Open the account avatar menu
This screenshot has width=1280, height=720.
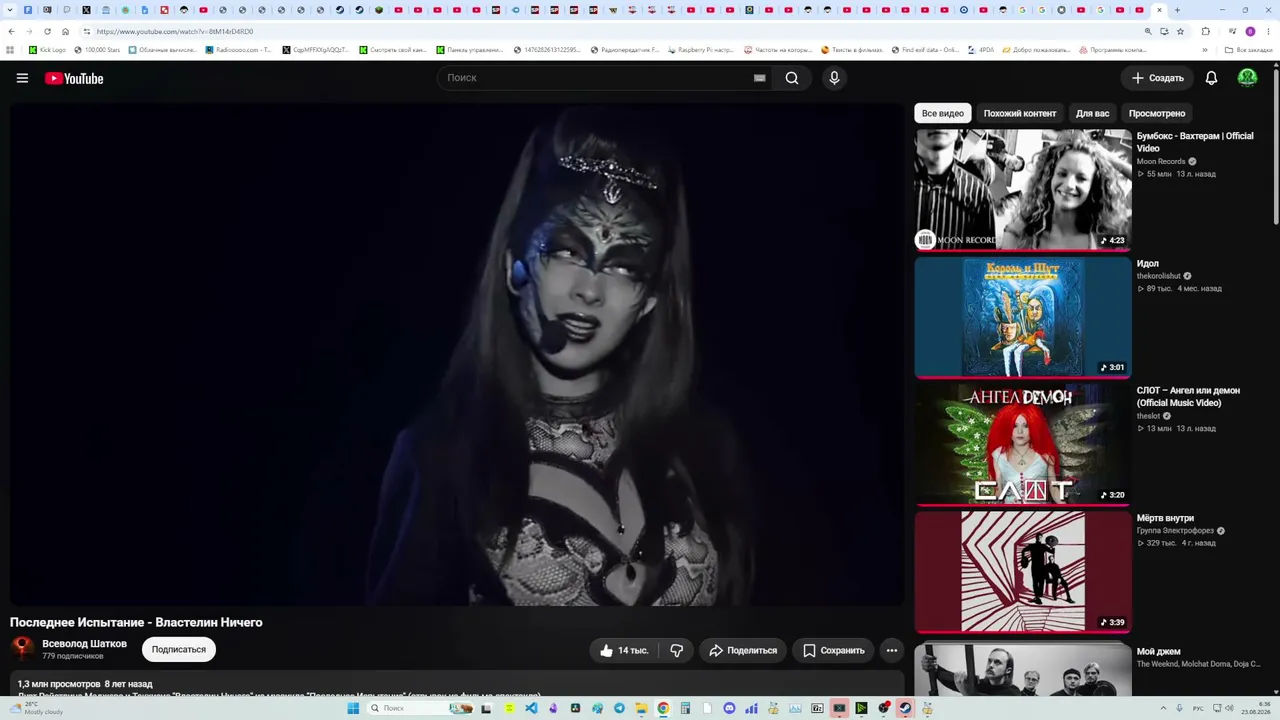pyautogui.click(x=1247, y=78)
